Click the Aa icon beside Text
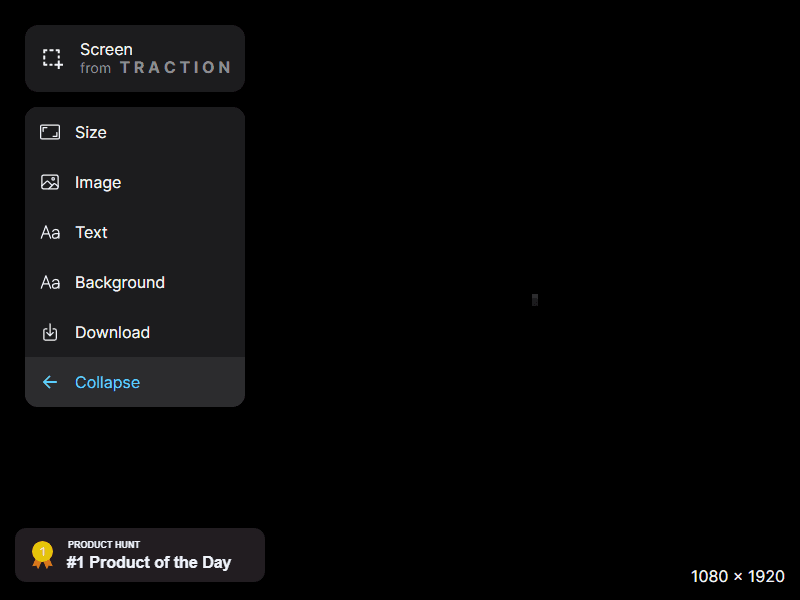 tap(50, 232)
